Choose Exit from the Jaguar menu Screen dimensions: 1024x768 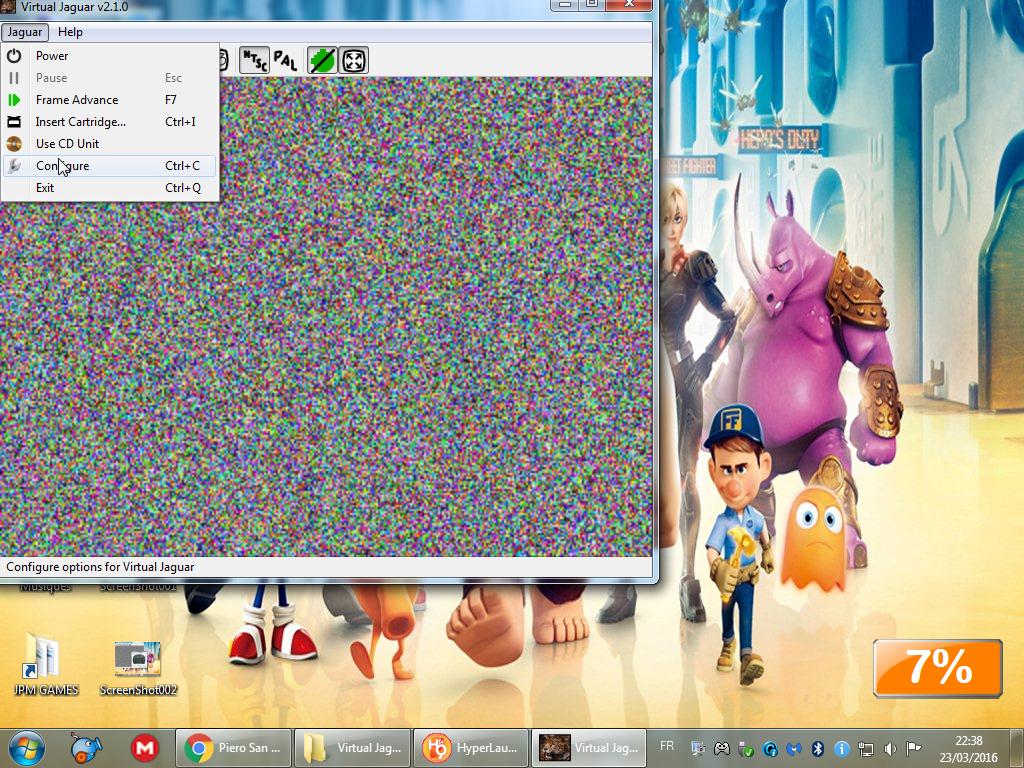[x=110, y=188]
